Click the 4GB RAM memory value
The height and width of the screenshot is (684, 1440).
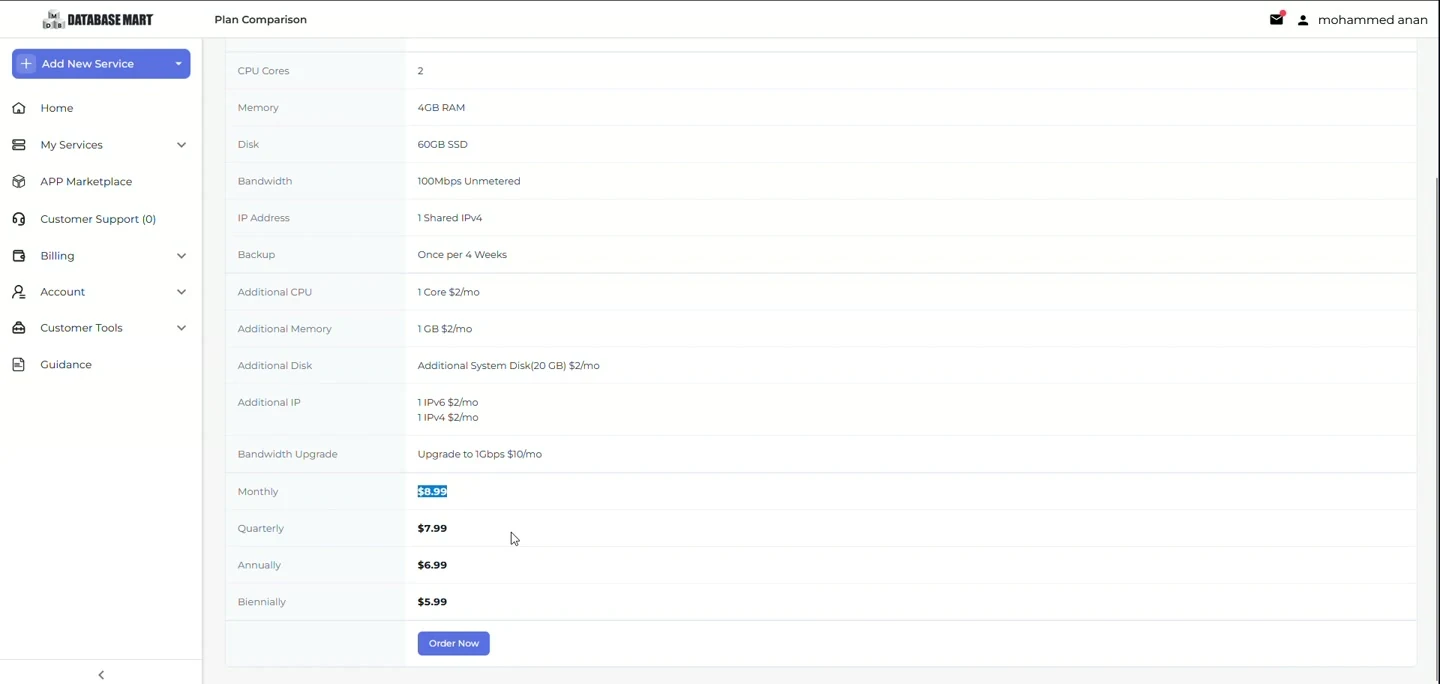tap(441, 108)
